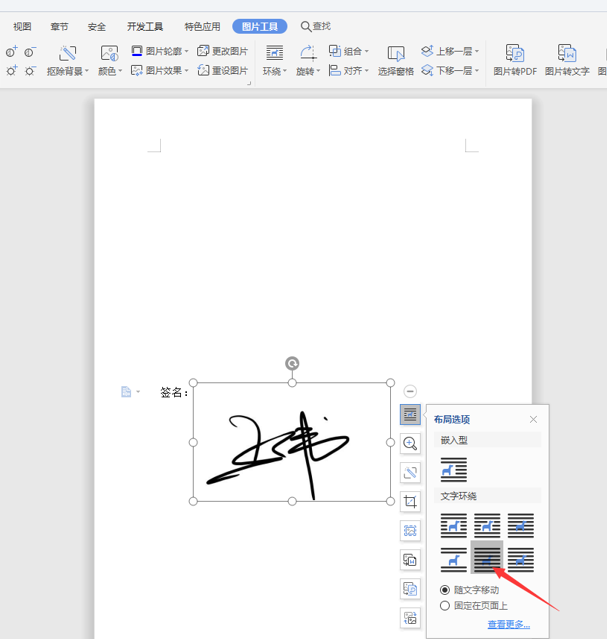607x639 pixels.
Task: Close the 布局选项 layout panel
Action: coord(533,419)
